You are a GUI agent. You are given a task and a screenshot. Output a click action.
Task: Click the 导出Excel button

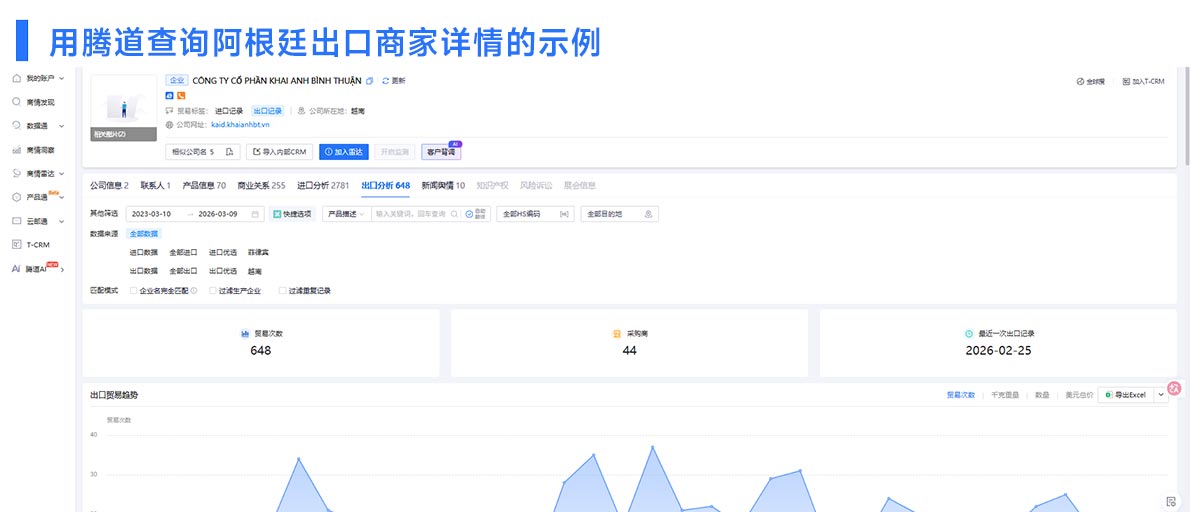click(1125, 395)
